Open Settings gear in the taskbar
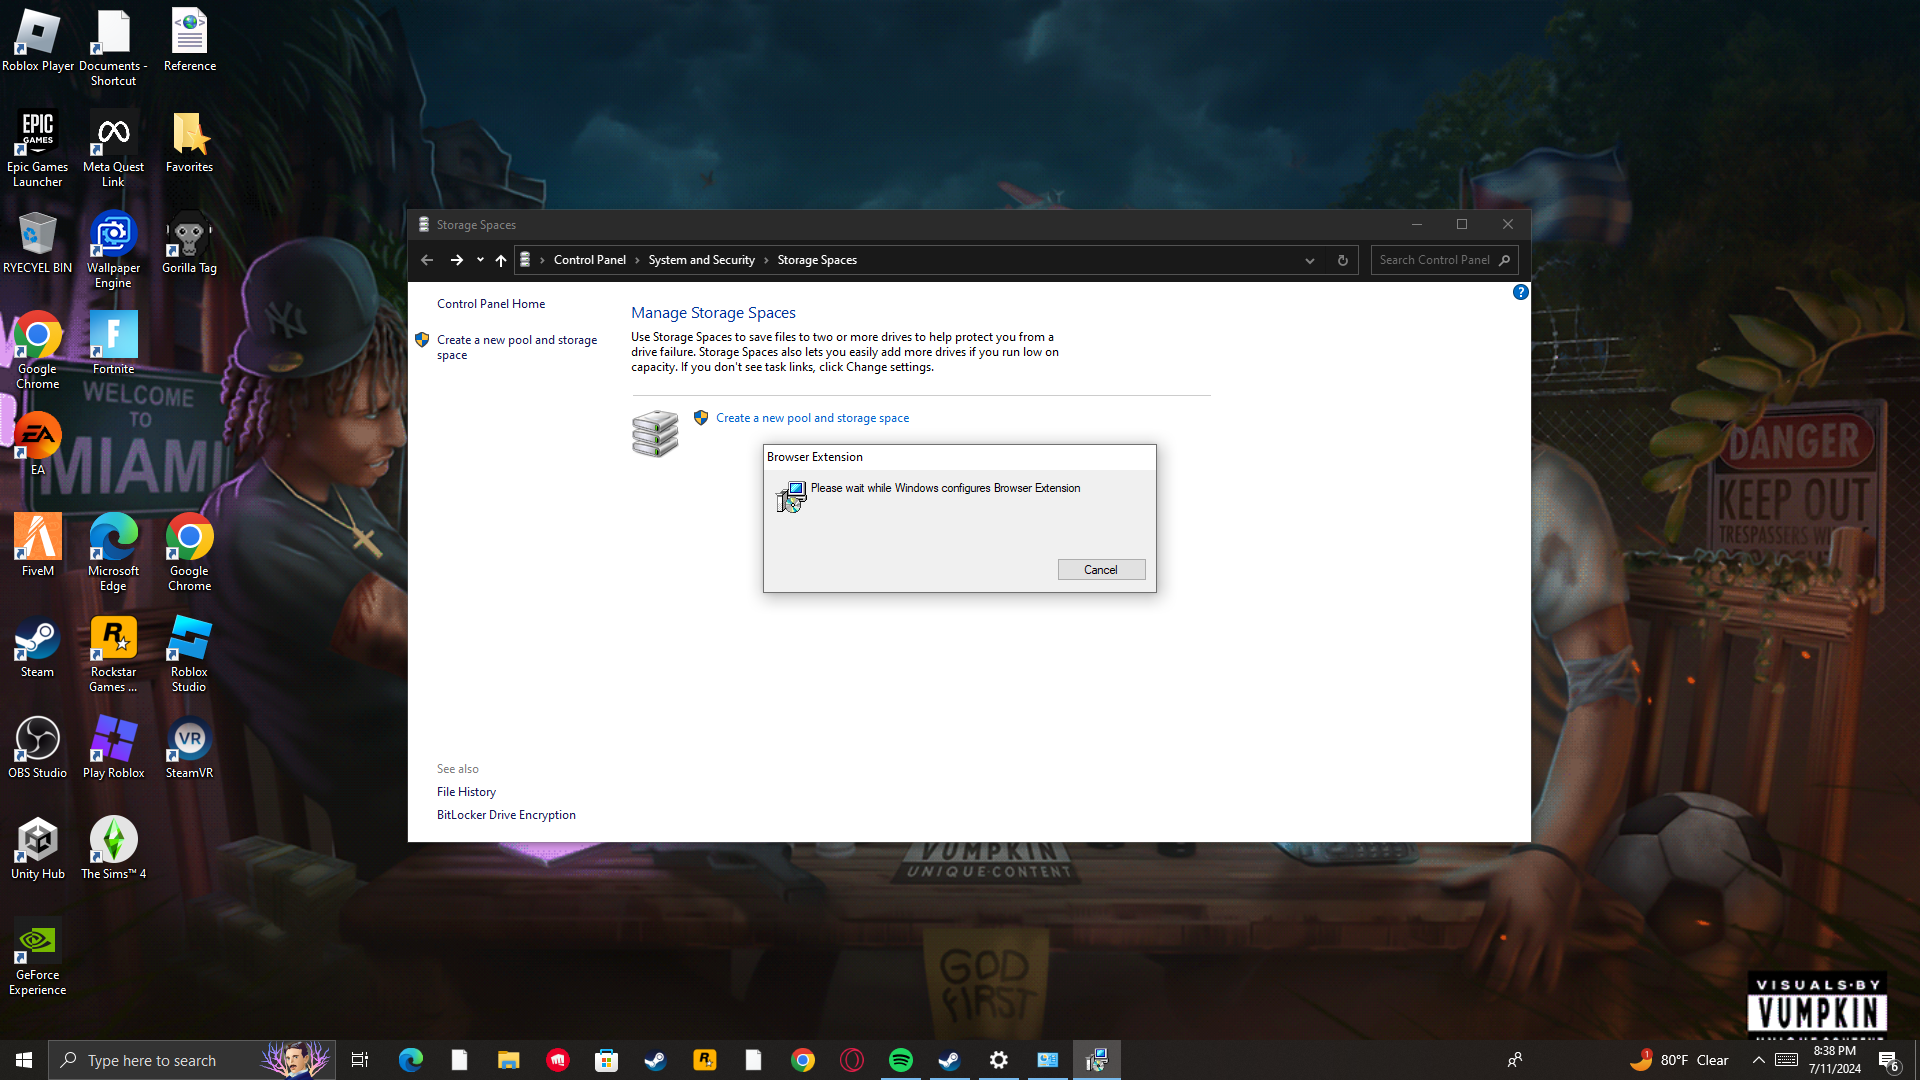 [x=998, y=1060]
